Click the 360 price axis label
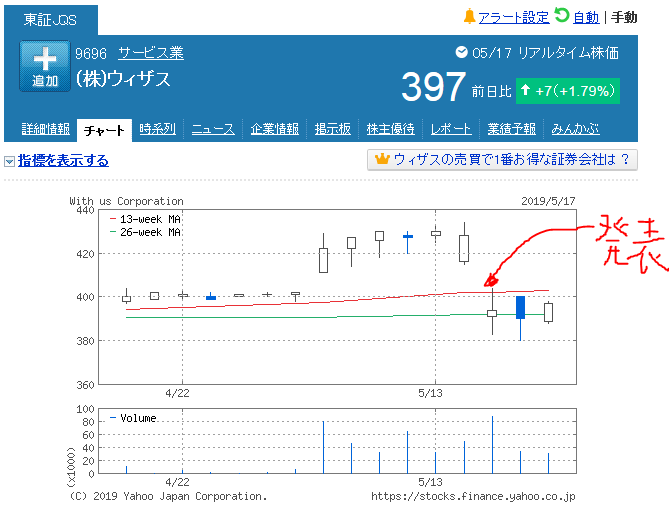669x512 pixels. click(x=85, y=385)
